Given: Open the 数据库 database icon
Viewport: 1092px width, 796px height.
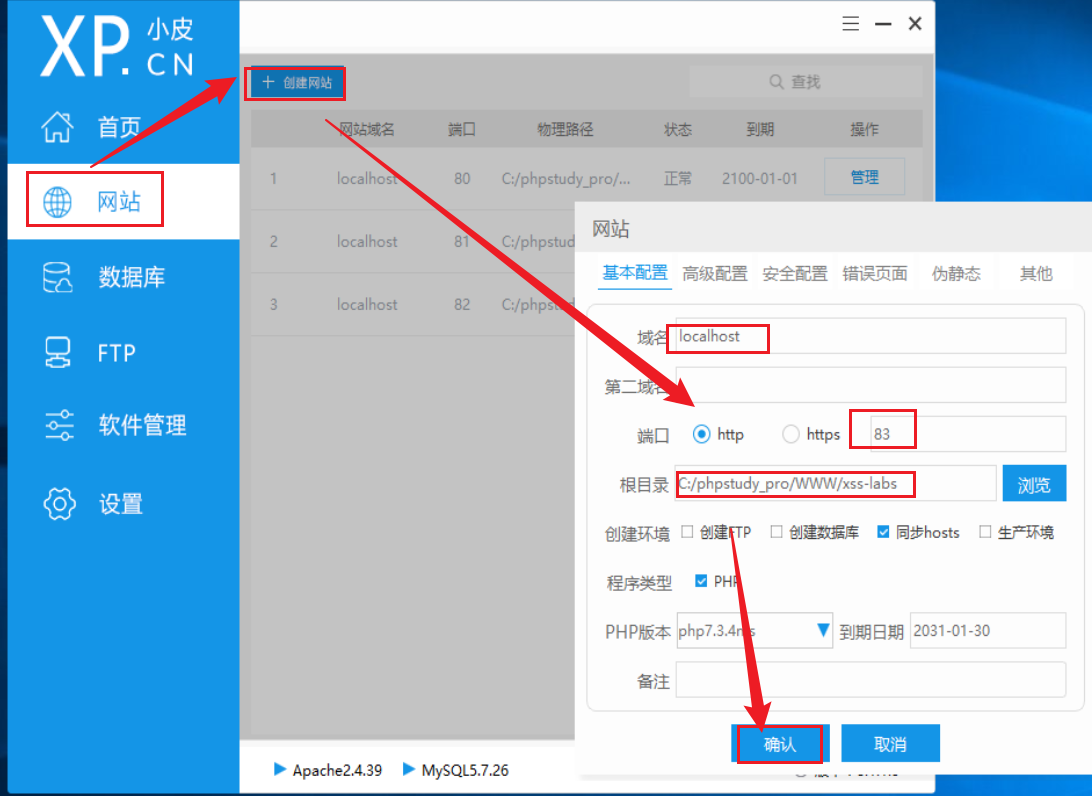Looking at the screenshot, I should click(57, 277).
